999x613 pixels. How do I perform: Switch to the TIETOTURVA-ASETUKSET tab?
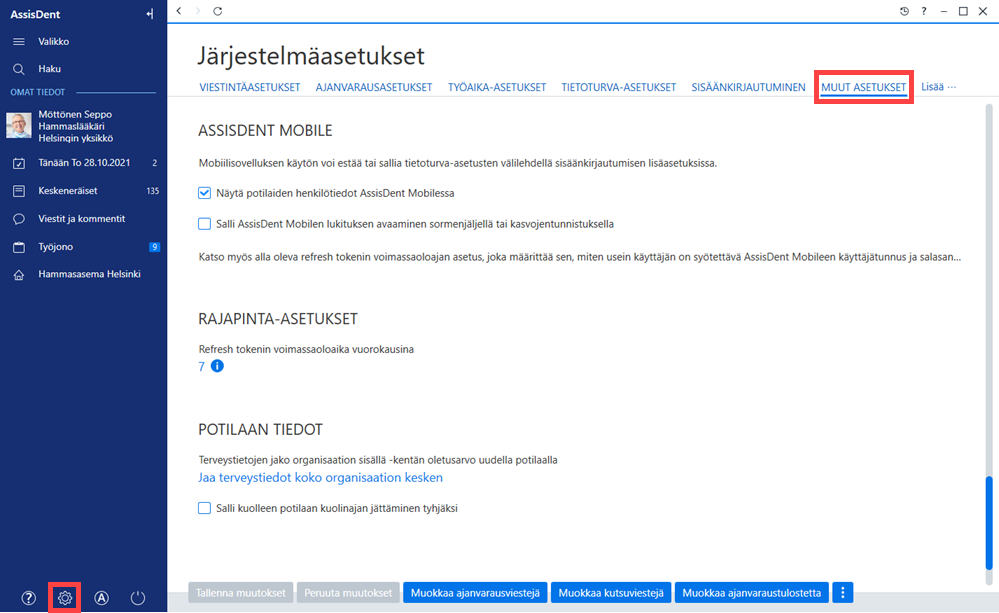point(619,87)
